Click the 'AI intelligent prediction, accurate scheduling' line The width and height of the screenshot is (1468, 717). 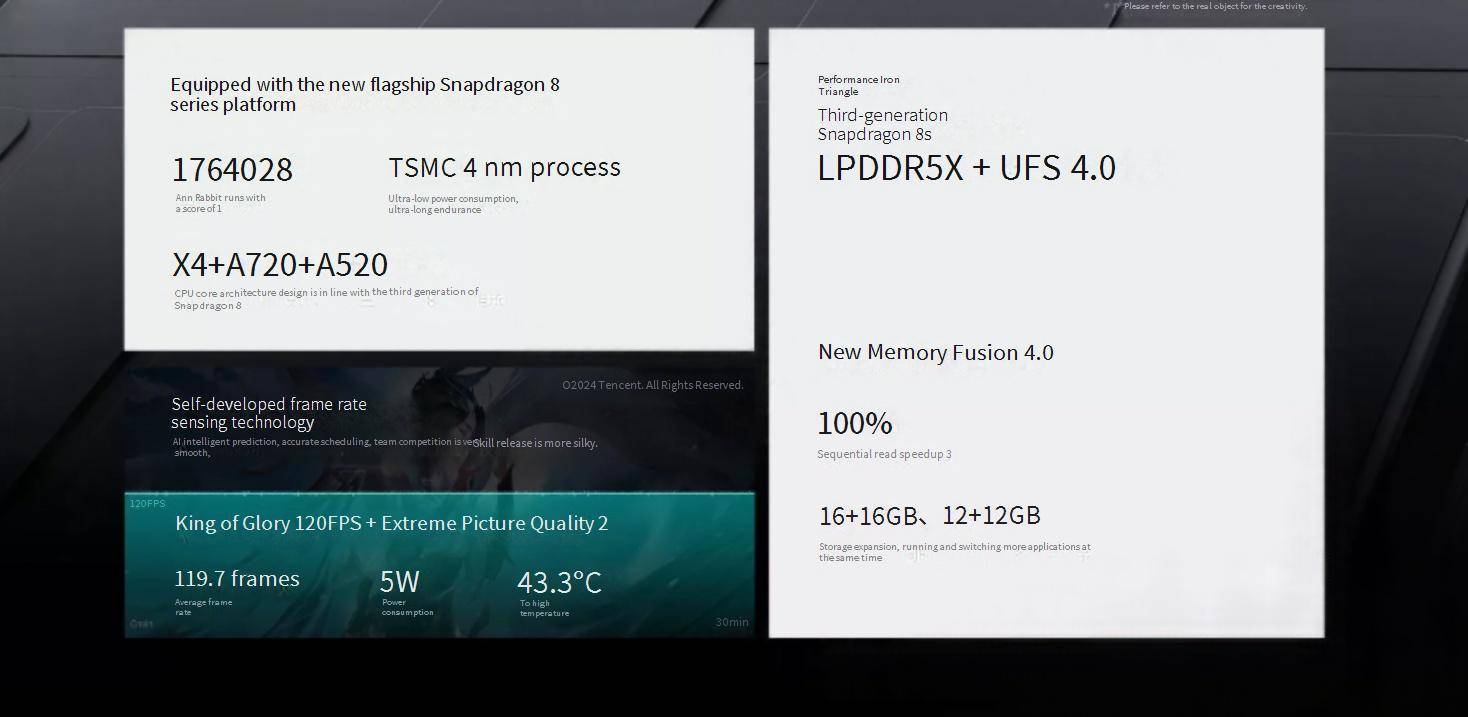(322, 447)
